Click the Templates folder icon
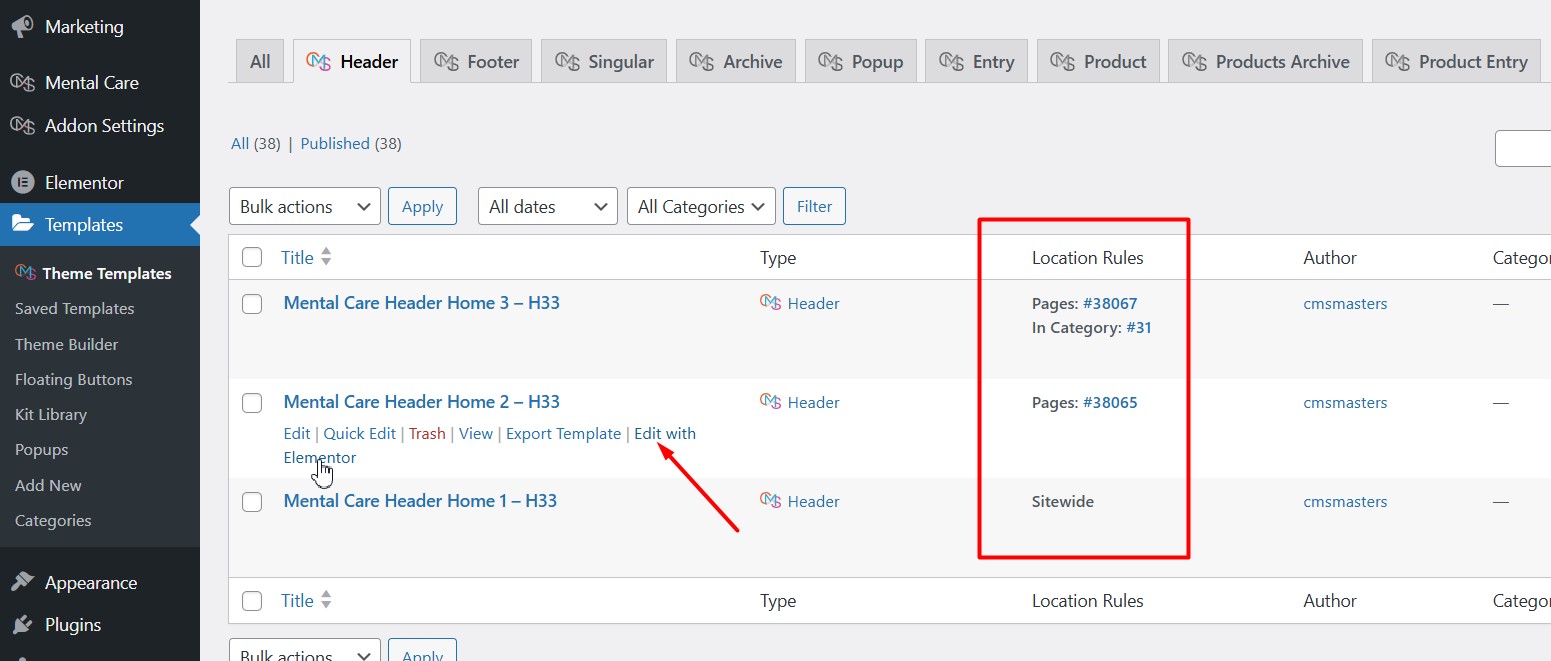Image resolution: width=1551 pixels, height=661 pixels. [x=22, y=225]
